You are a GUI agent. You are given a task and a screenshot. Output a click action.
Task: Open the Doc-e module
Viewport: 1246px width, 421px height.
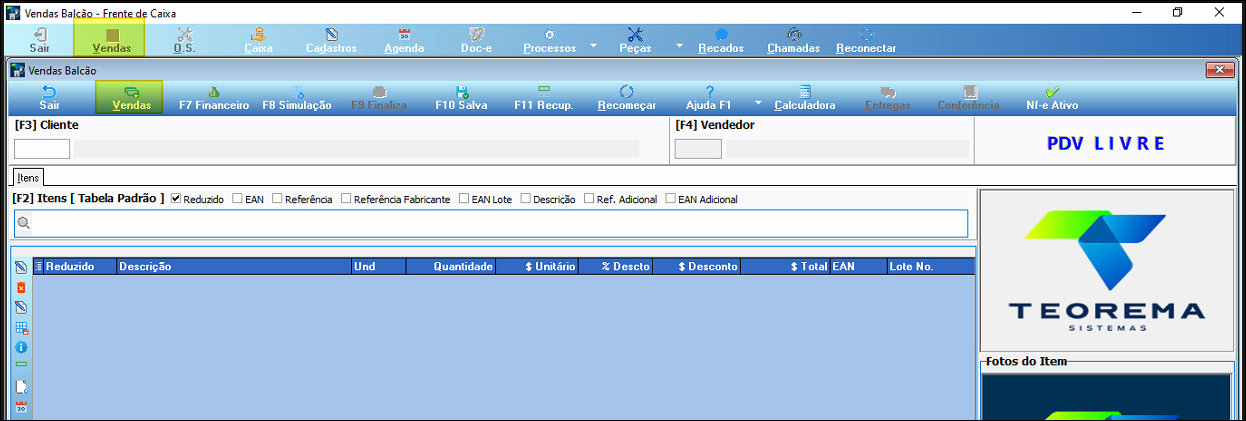tap(476, 40)
